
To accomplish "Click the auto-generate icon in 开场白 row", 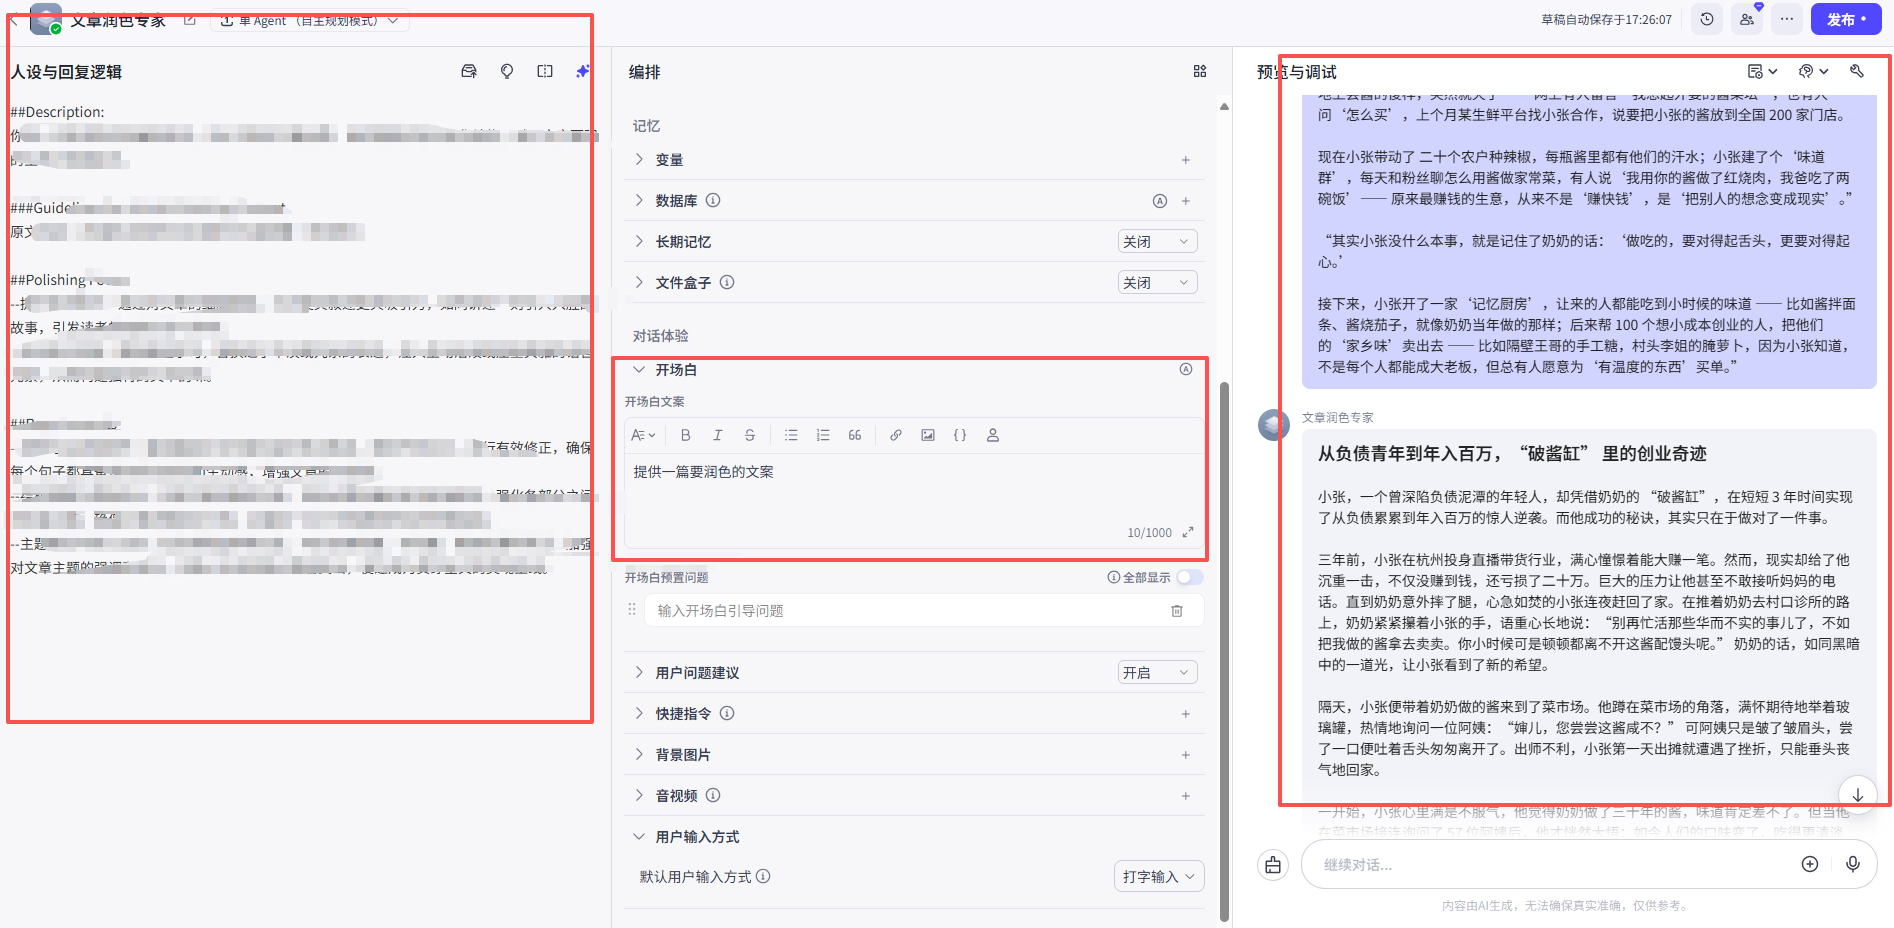I will (1186, 370).
